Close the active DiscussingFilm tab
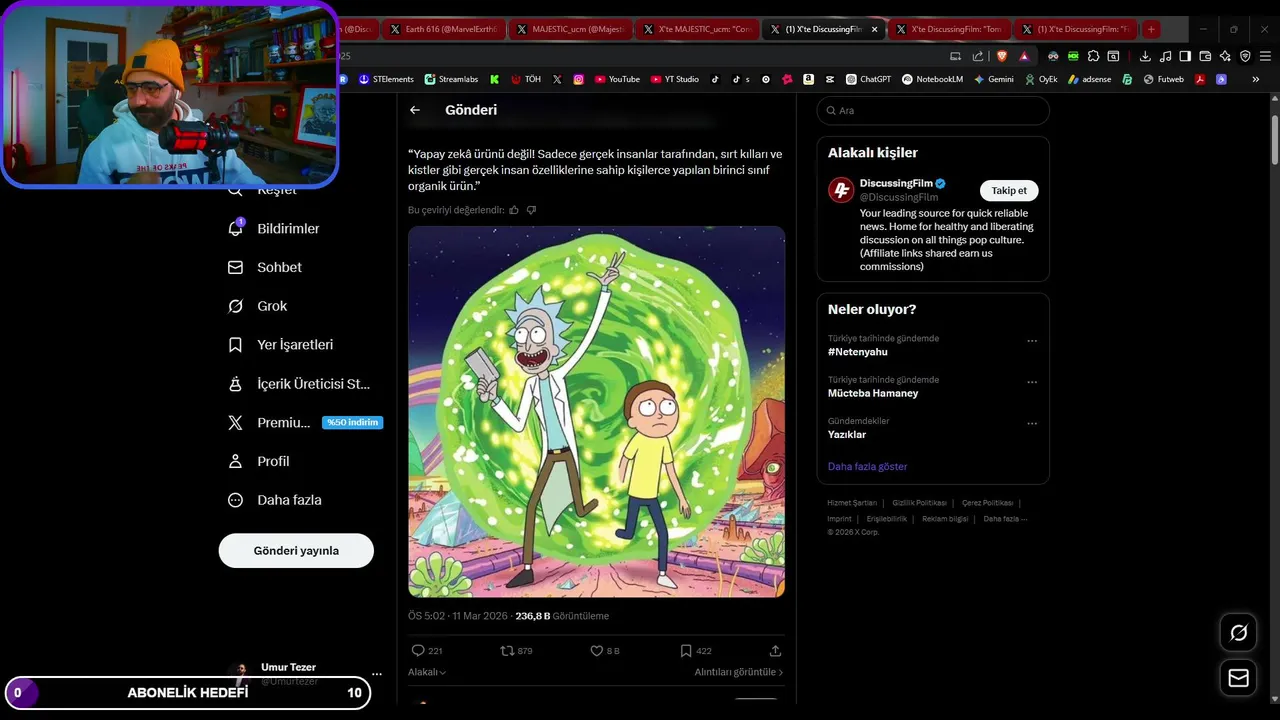The height and width of the screenshot is (720, 1280). 875,29
